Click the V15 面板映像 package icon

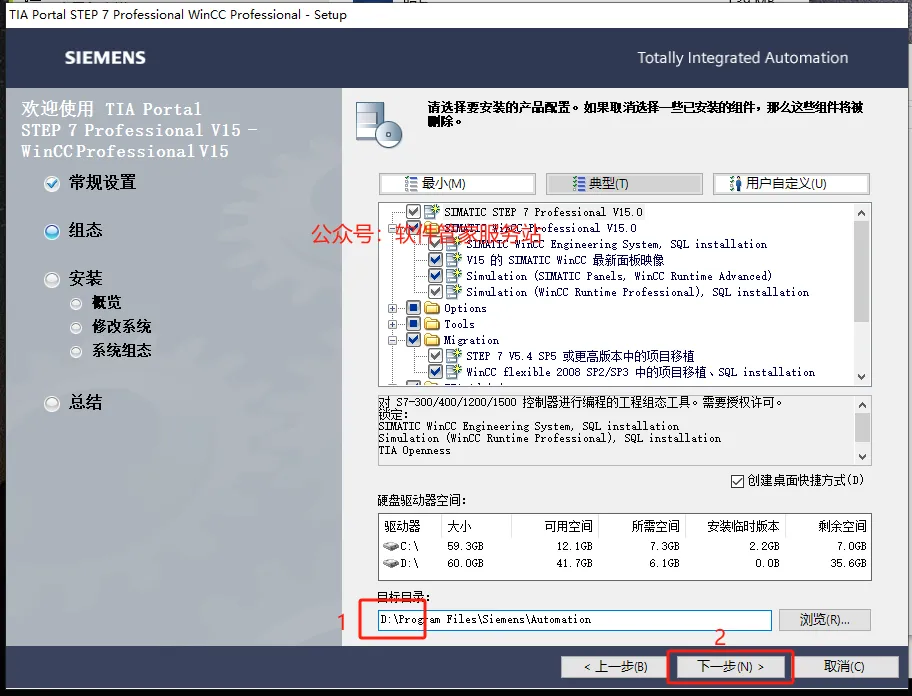click(x=454, y=259)
